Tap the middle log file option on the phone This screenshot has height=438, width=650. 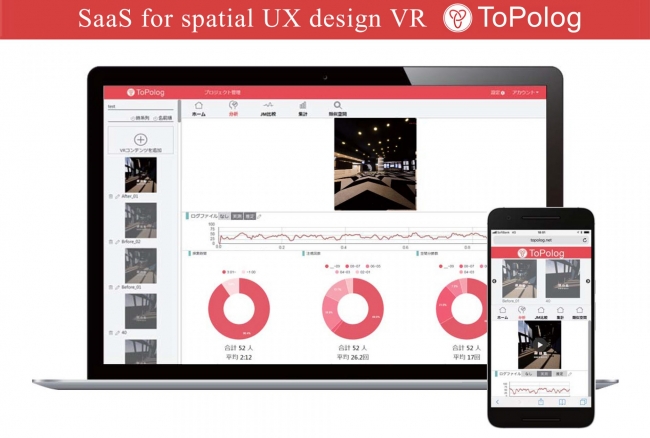coord(544,374)
